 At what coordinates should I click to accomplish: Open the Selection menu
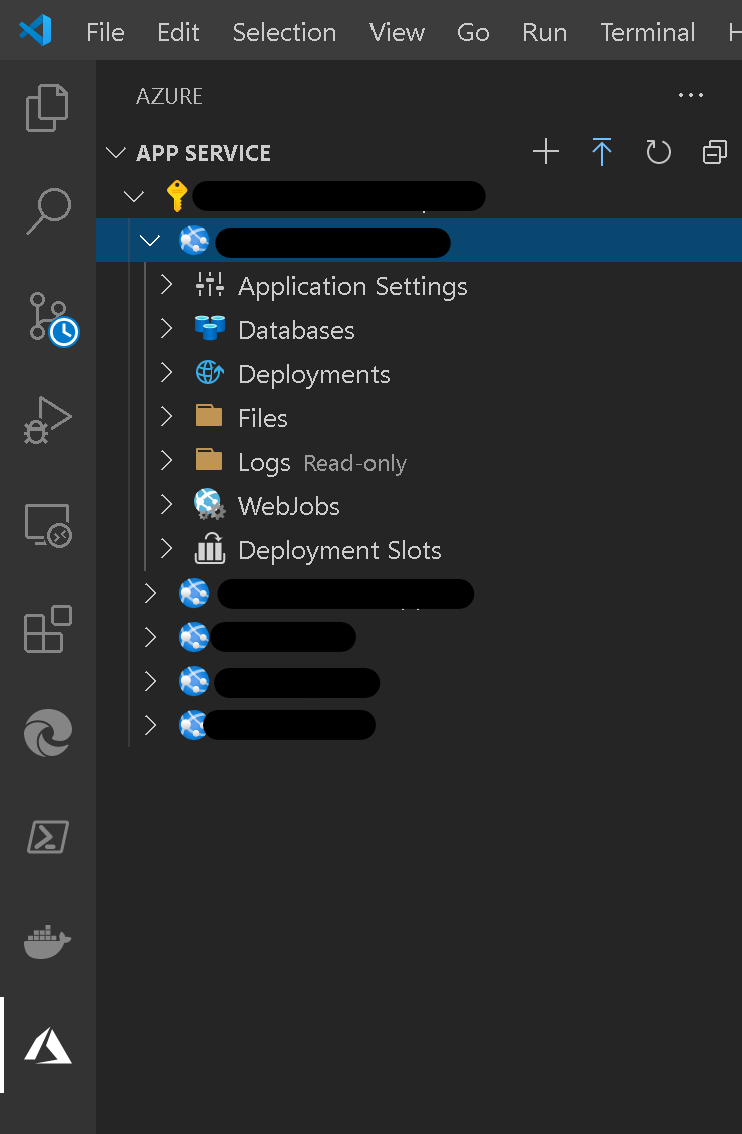[x=284, y=32]
